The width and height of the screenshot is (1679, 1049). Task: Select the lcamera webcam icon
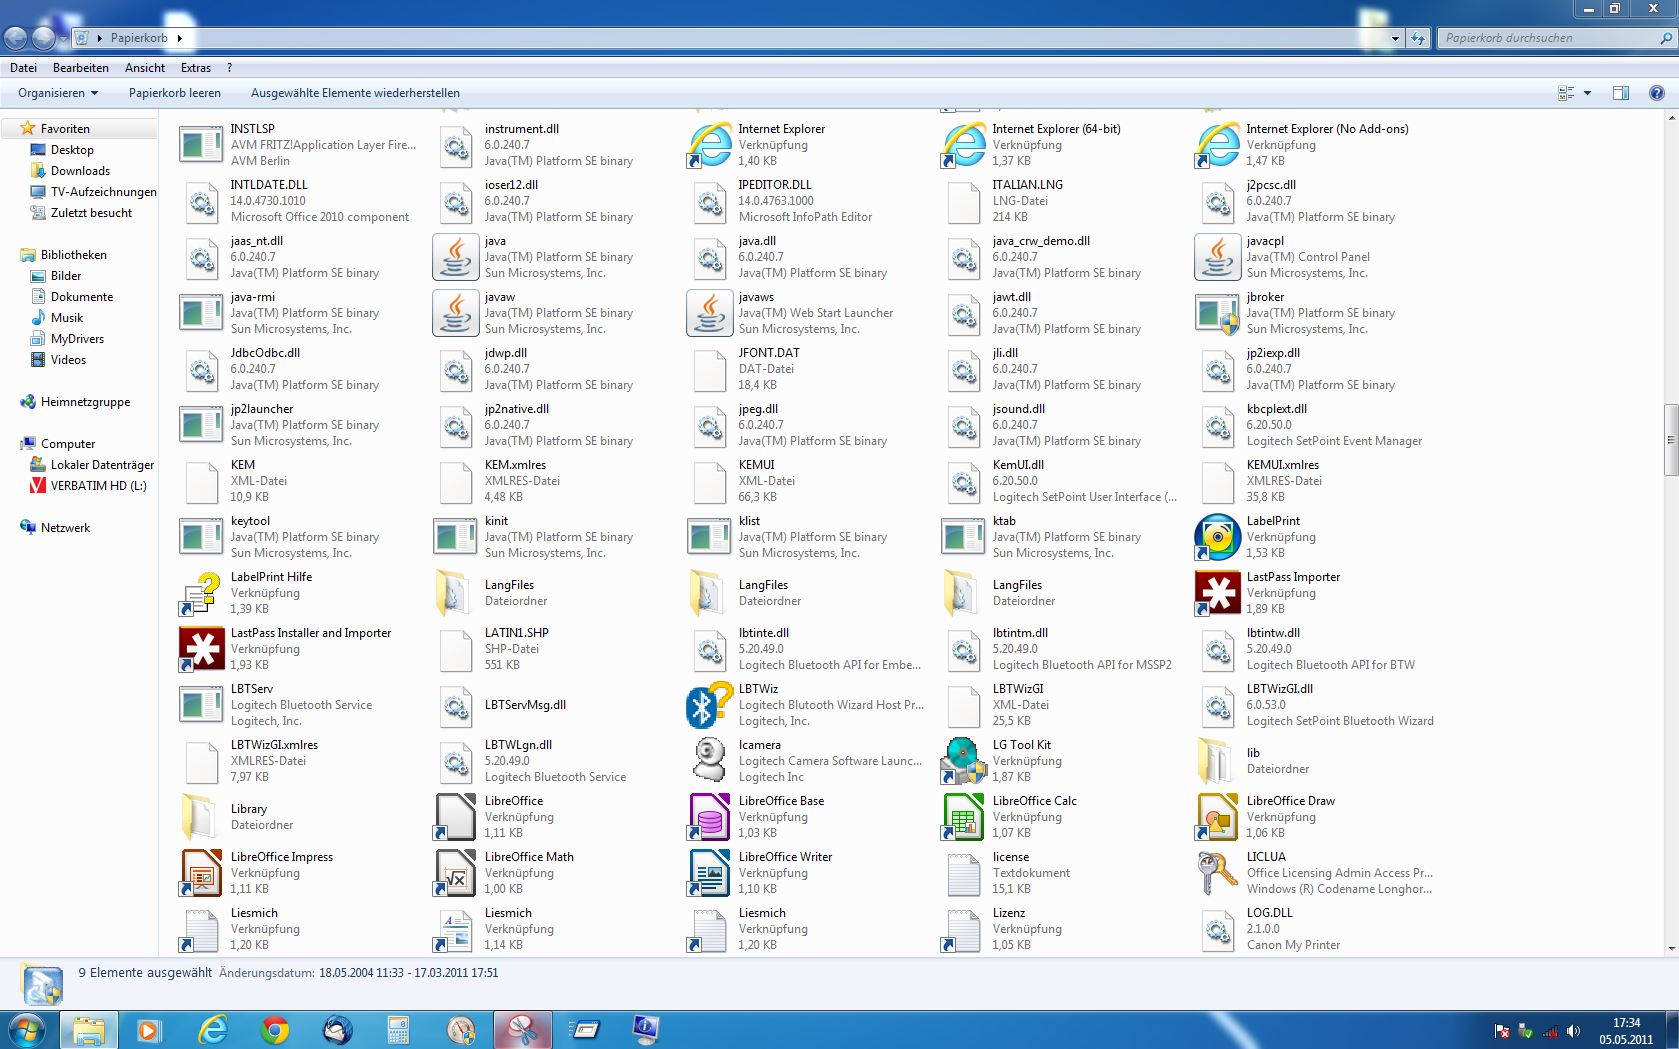coord(709,761)
